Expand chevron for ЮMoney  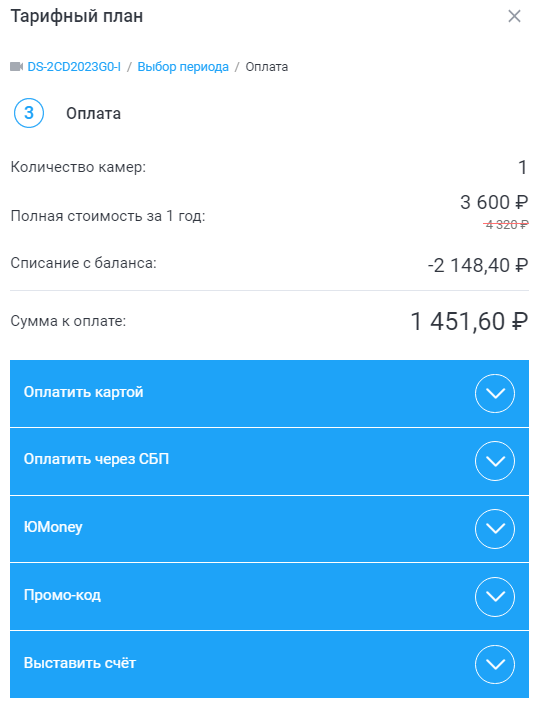pyautogui.click(x=495, y=529)
